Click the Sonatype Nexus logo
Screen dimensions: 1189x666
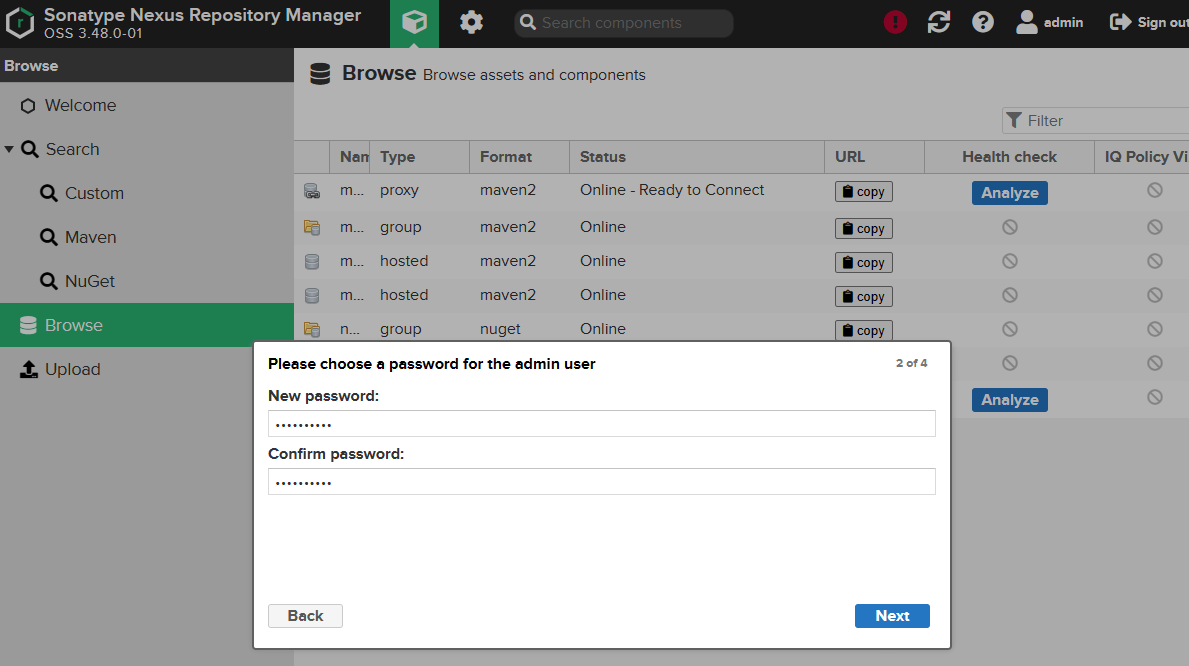20,23
